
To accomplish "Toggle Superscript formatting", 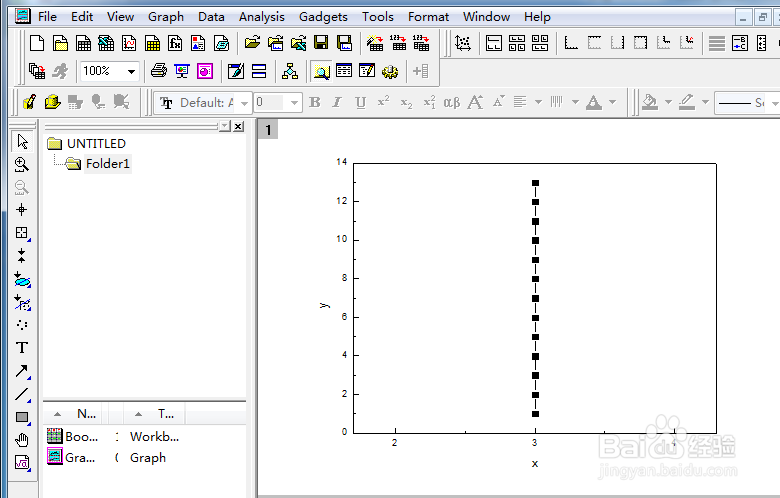I will point(383,102).
